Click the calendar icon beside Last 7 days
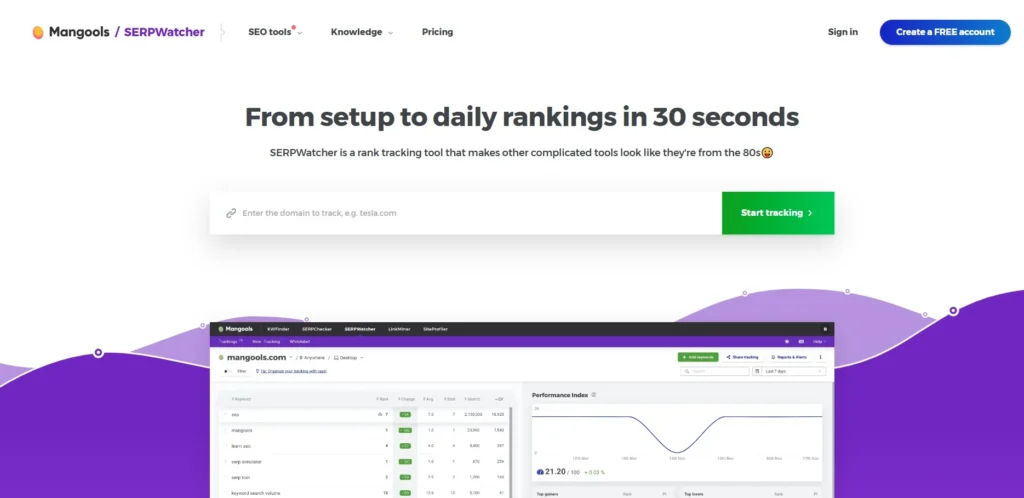The height and width of the screenshot is (498, 1024). (758, 371)
